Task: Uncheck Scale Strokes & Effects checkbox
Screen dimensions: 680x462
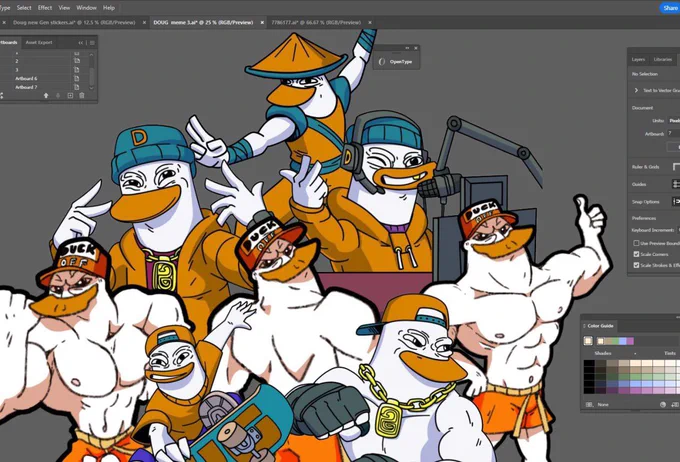Action: tap(636, 265)
